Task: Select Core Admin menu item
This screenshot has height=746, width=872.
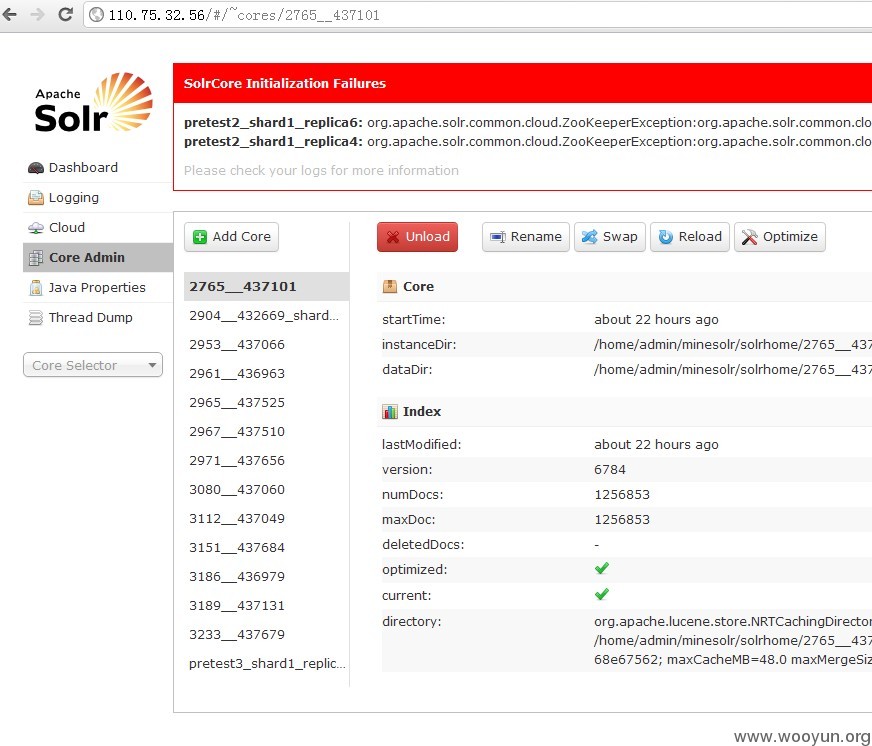Action: tap(98, 258)
